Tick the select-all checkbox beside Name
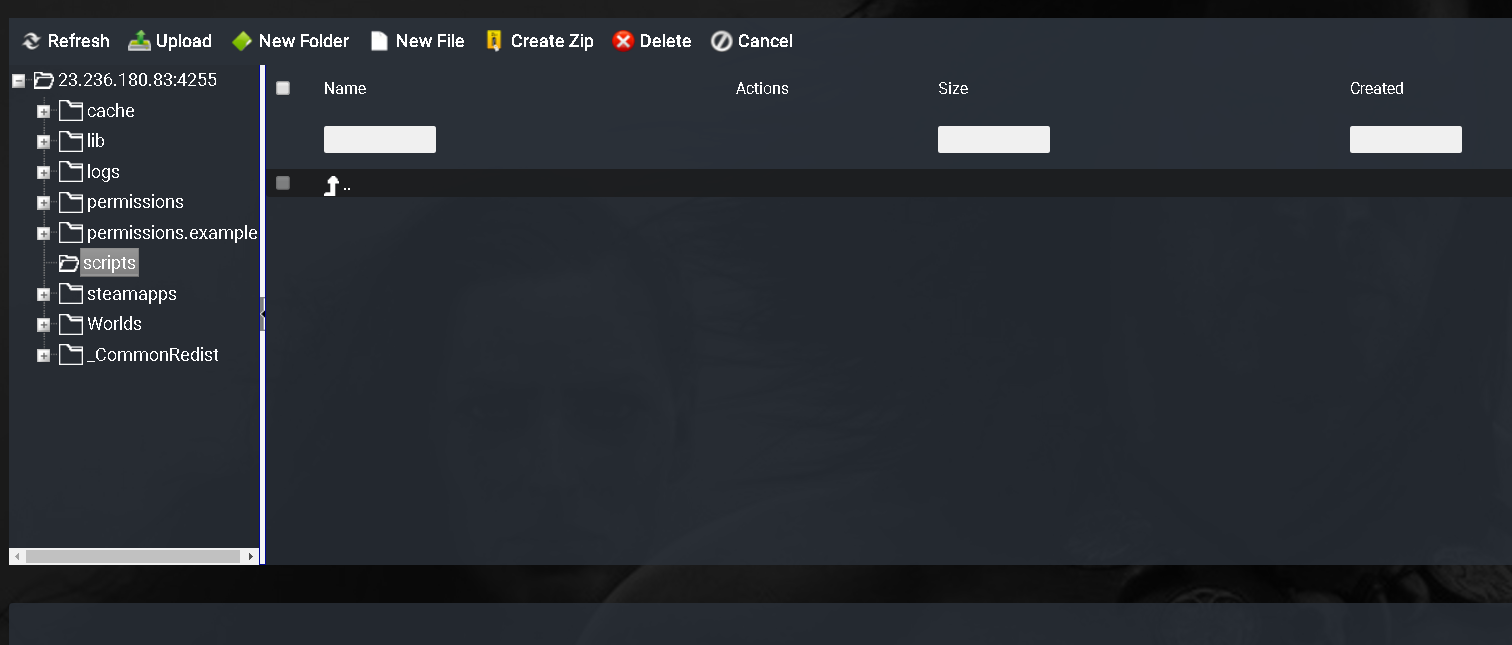 click(x=283, y=88)
